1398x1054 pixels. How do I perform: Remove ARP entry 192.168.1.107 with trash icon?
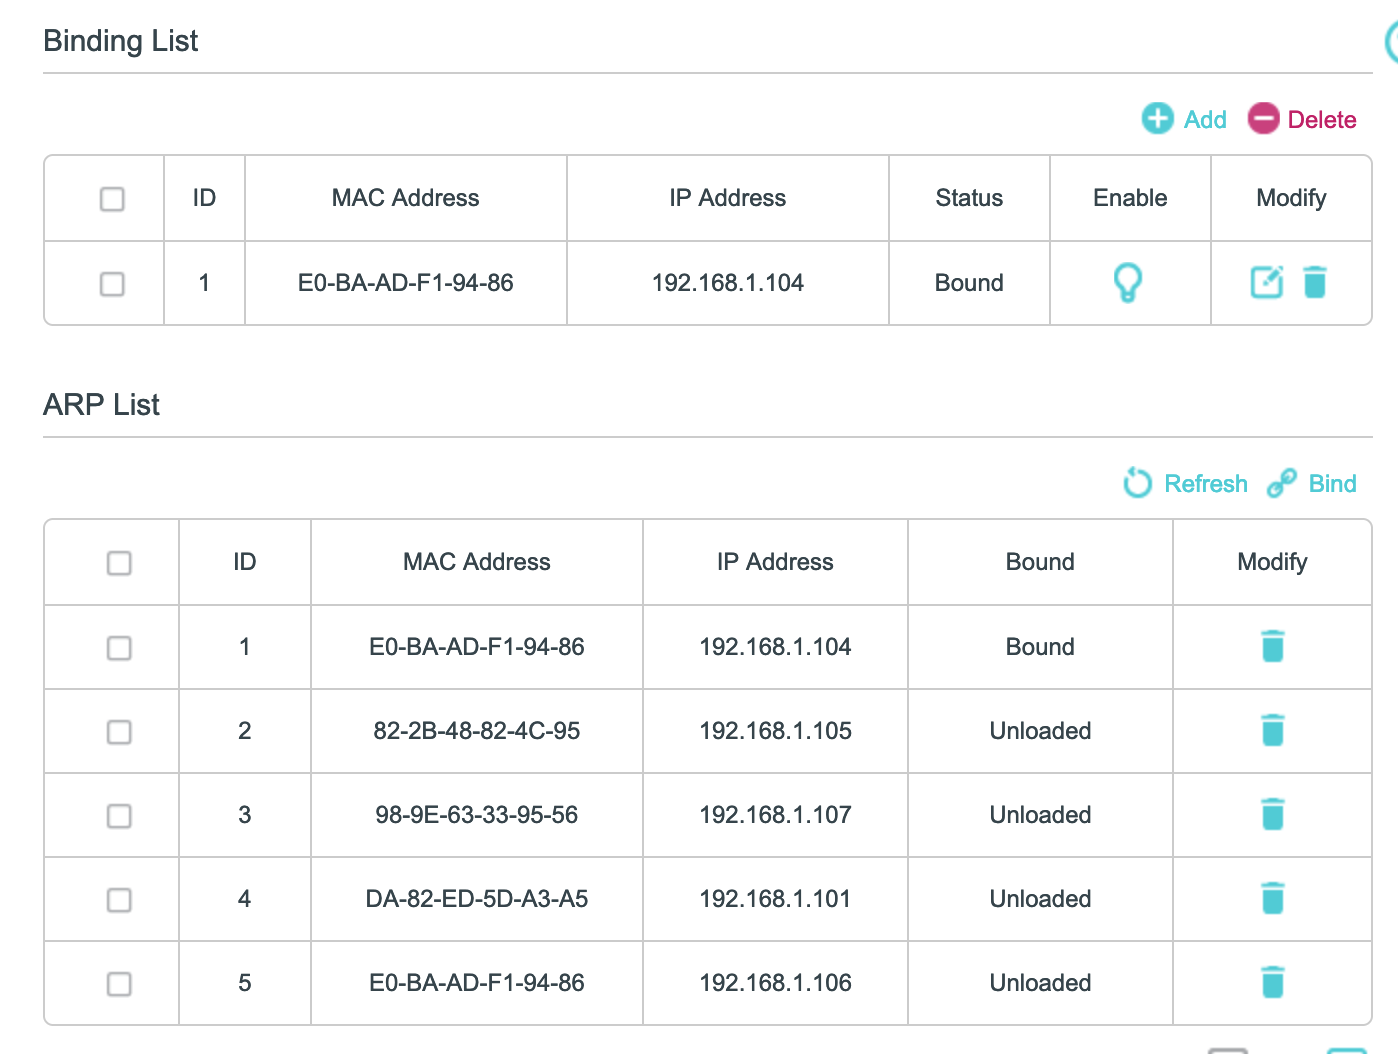(1272, 815)
